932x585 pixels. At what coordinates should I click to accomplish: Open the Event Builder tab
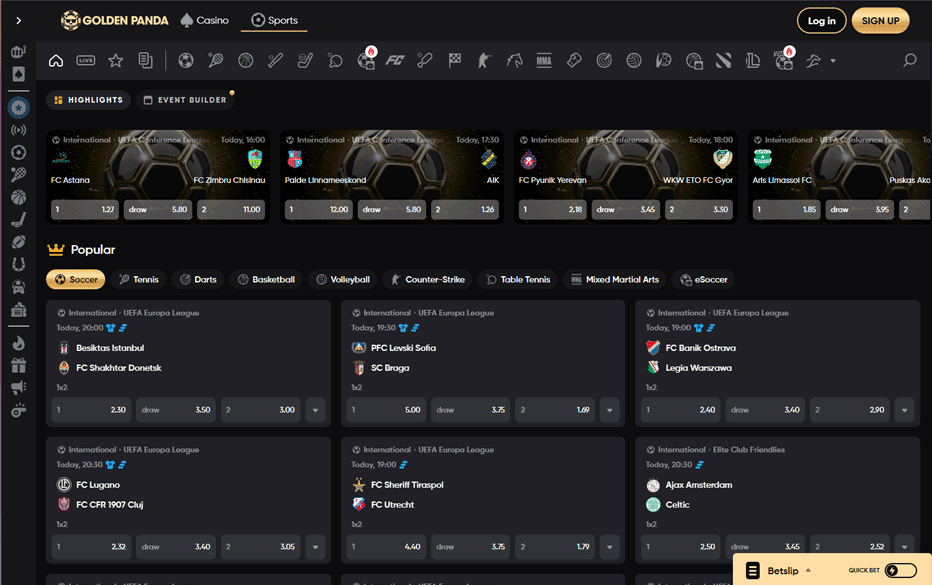(185, 100)
